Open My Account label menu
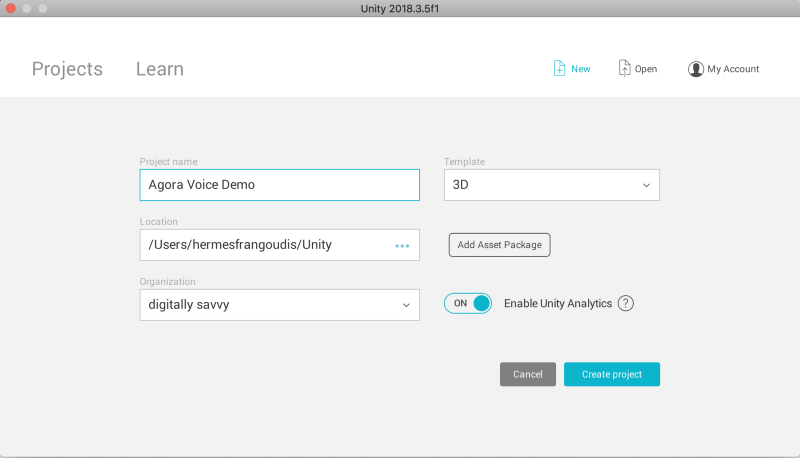This screenshot has width=800, height=458. (x=733, y=69)
